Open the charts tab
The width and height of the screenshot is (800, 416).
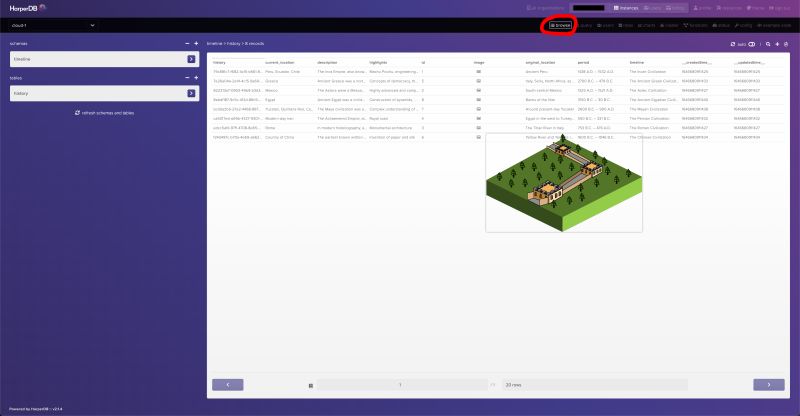pos(646,25)
